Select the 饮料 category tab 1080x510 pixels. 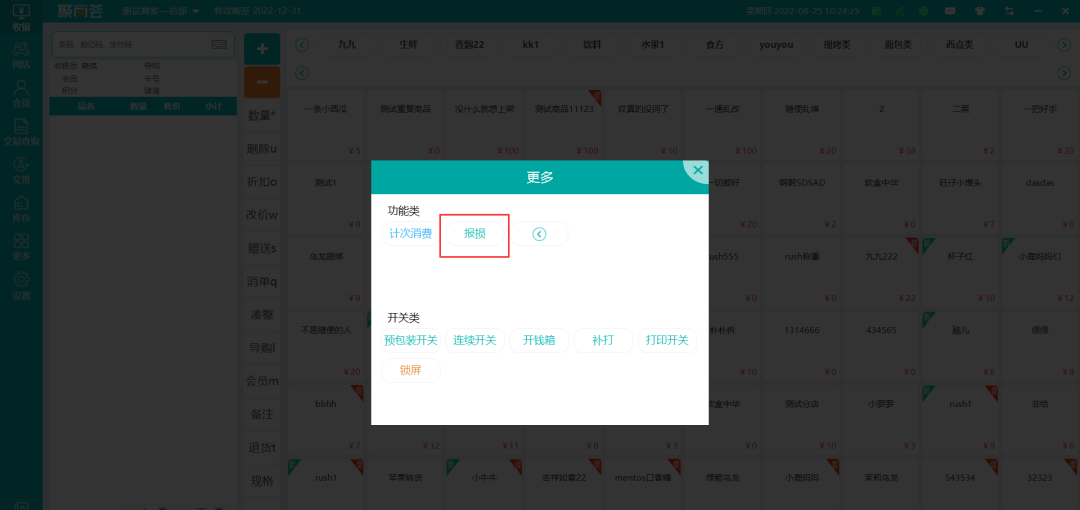point(592,45)
